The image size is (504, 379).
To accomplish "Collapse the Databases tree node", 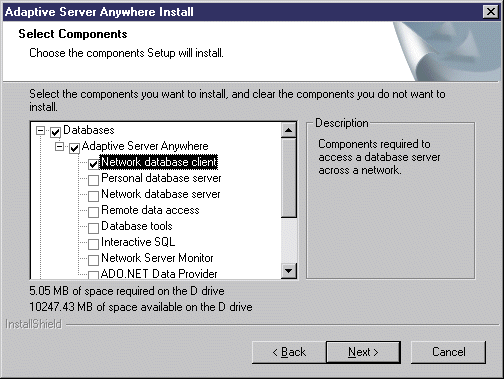I will (x=40, y=130).
